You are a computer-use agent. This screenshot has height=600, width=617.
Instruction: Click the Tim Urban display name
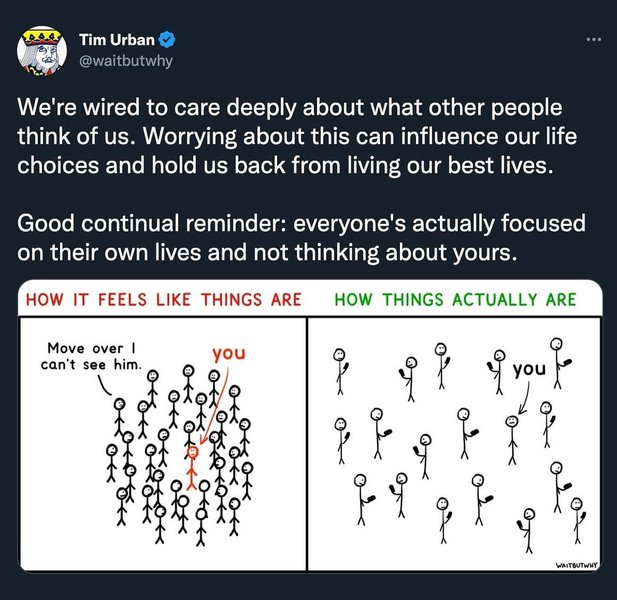click(118, 41)
